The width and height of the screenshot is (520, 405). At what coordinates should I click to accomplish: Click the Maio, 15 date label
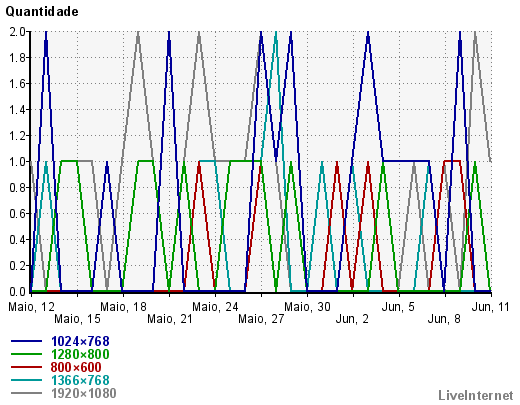click(77, 319)
